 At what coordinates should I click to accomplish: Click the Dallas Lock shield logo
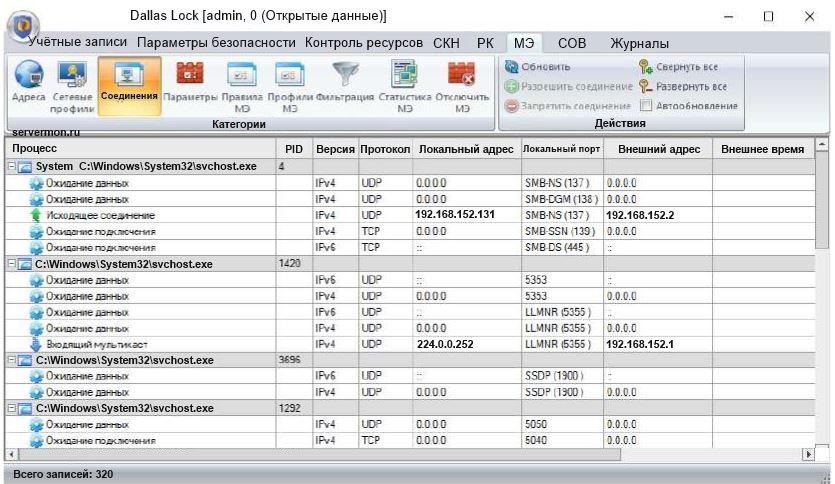[x=23, y=24]
